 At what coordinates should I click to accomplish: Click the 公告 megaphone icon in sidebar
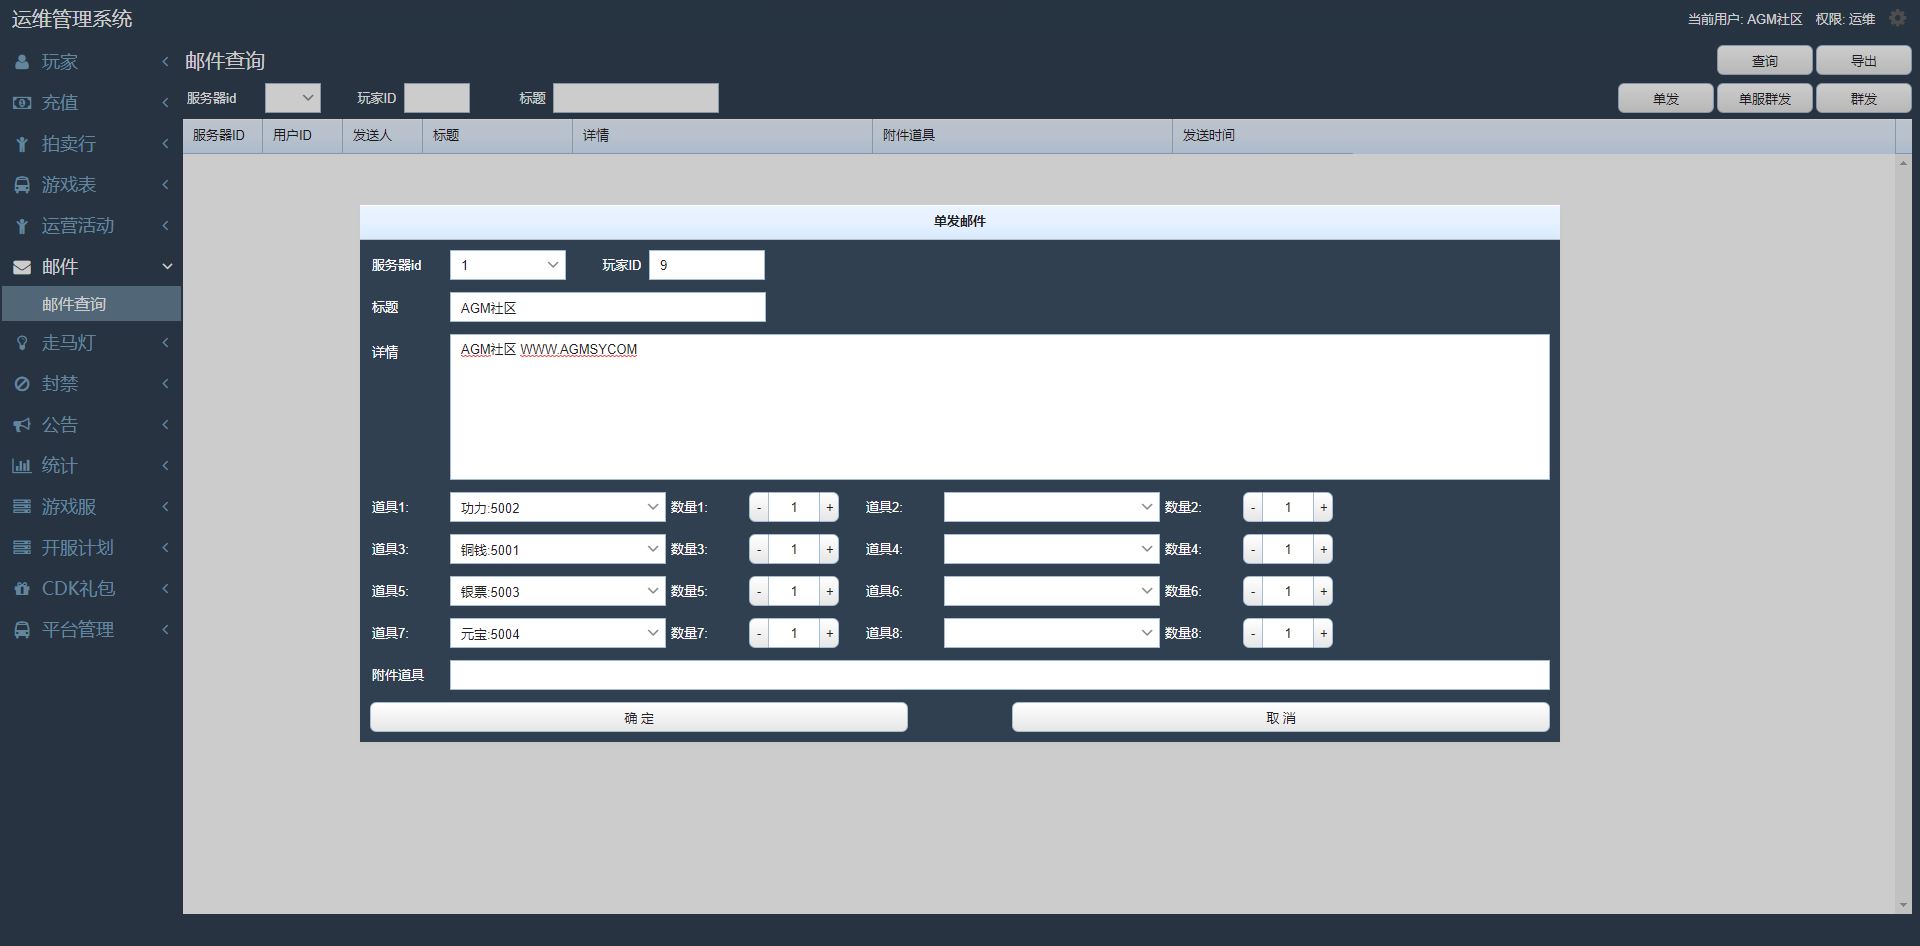22,425
